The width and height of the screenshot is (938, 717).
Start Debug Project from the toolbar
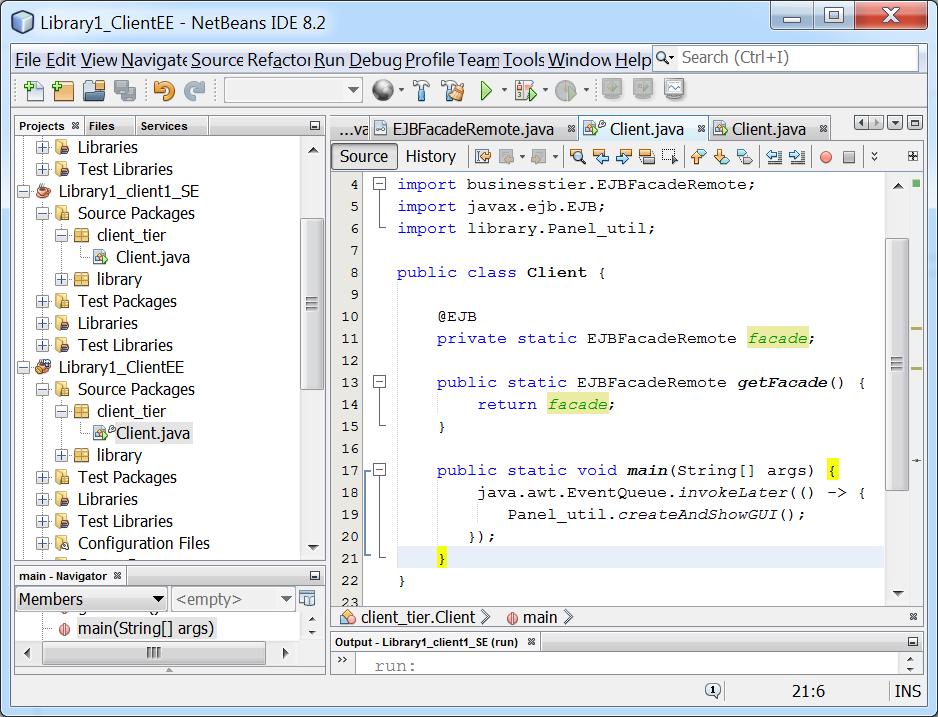click(x=525, y=90)
